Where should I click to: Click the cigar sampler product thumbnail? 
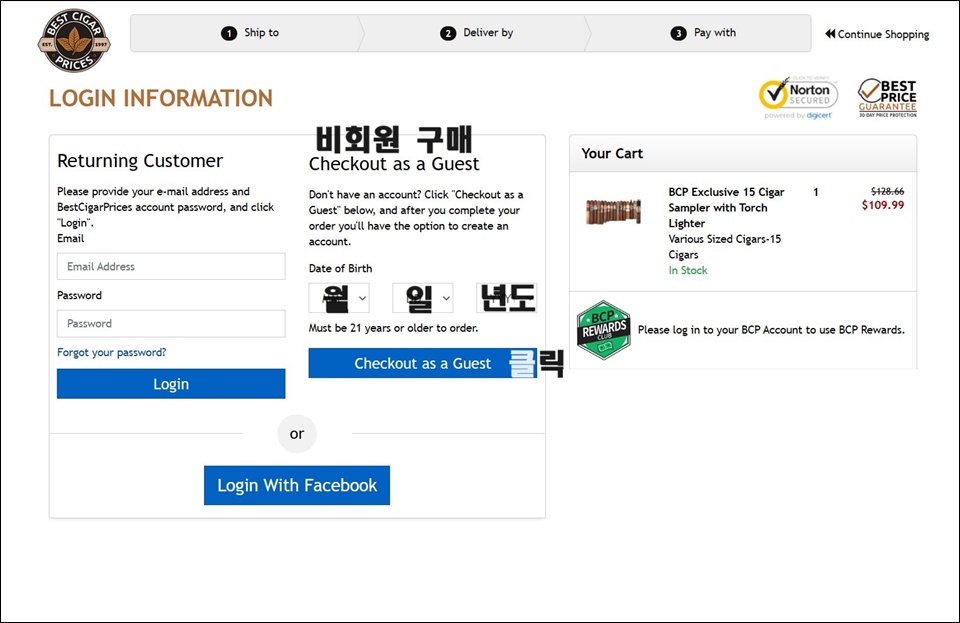613,212
